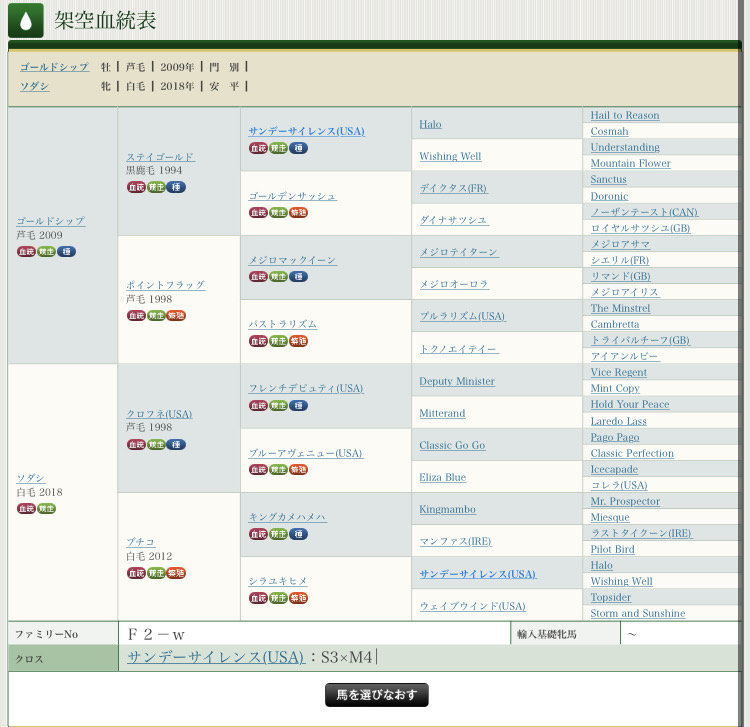
Task: Click the 繁殖 badge under ゴールデンサッシュ
Action: [298, 212]
